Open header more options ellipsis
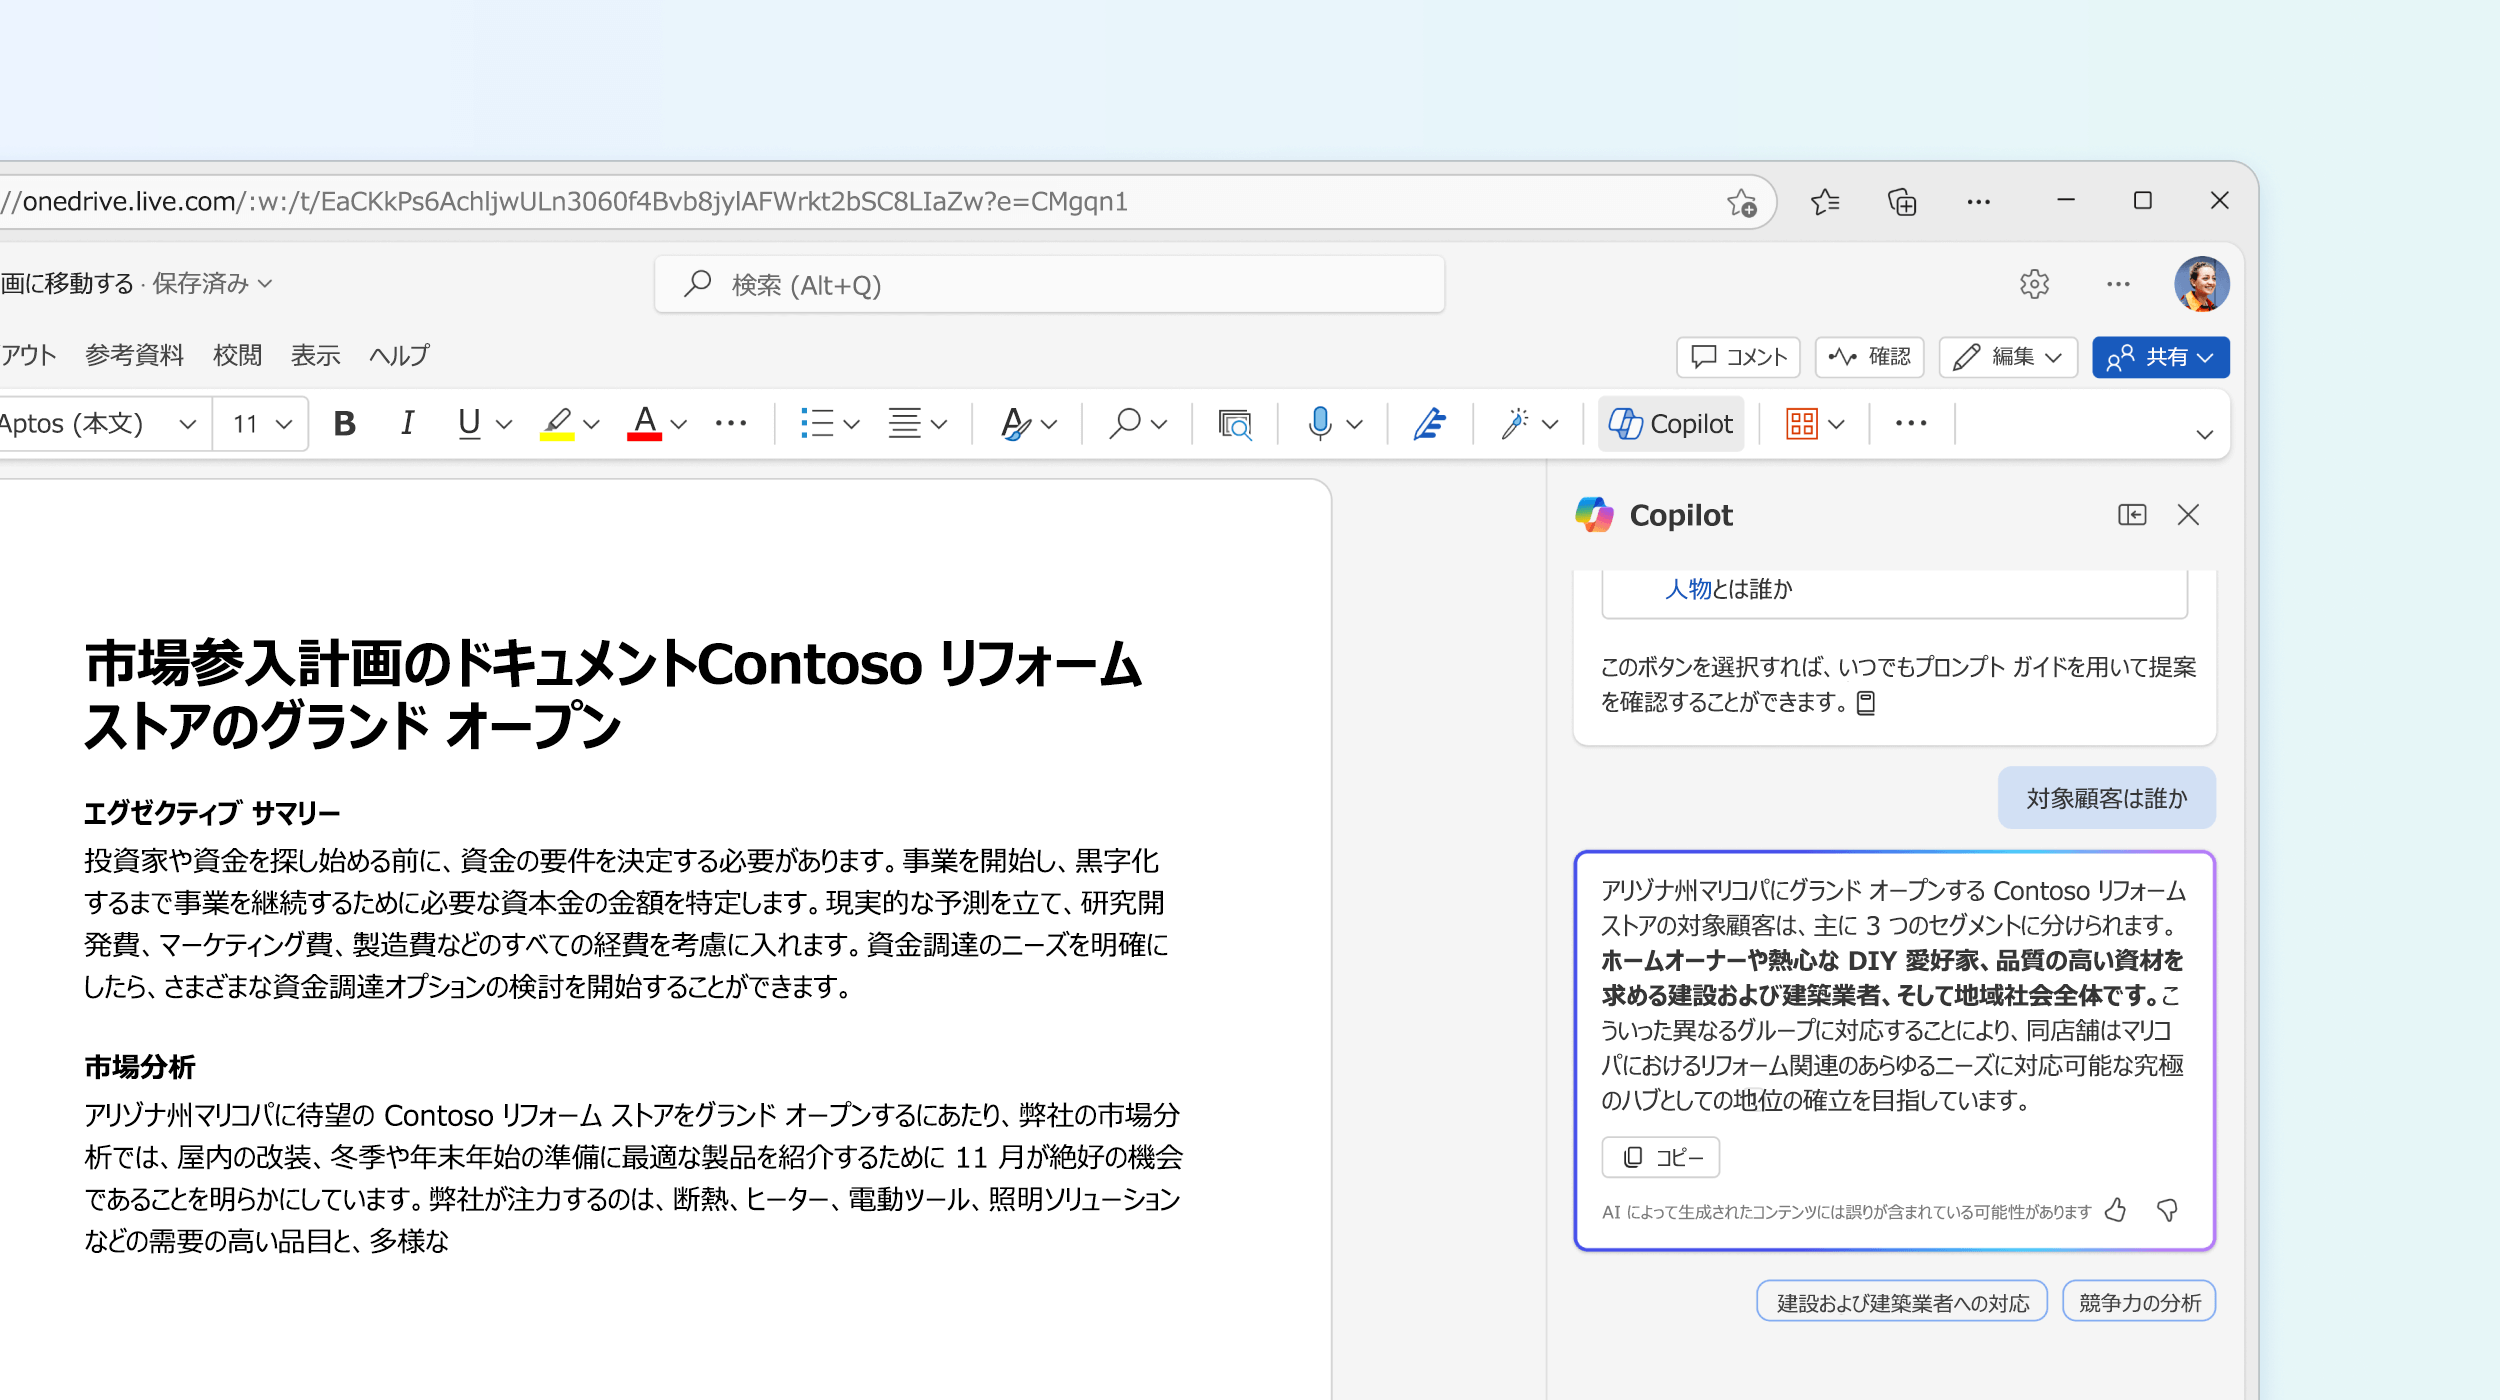2500x1400 pixels. coord(2118,284)
